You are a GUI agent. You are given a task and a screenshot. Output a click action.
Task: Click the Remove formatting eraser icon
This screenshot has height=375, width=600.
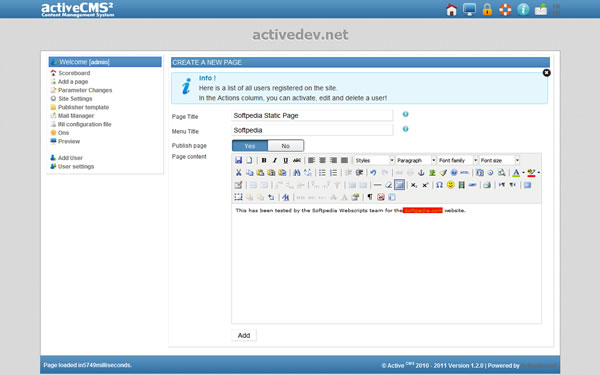point(388,185)
